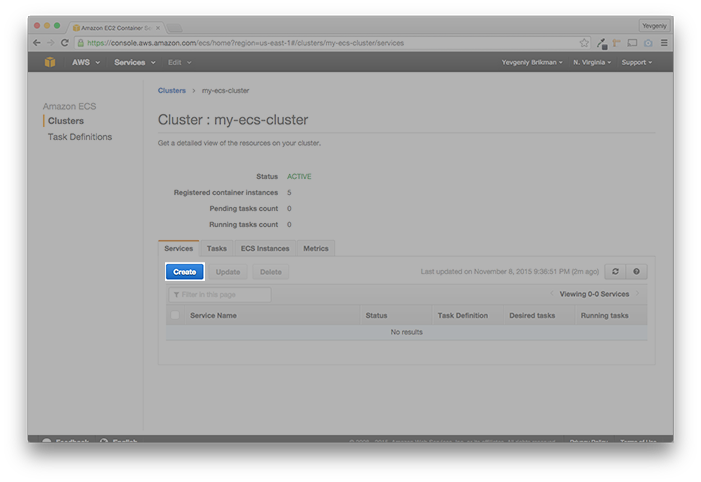Expand the AWS dropdown menu
The image size is (701, 482).
[x=85, y=62]
